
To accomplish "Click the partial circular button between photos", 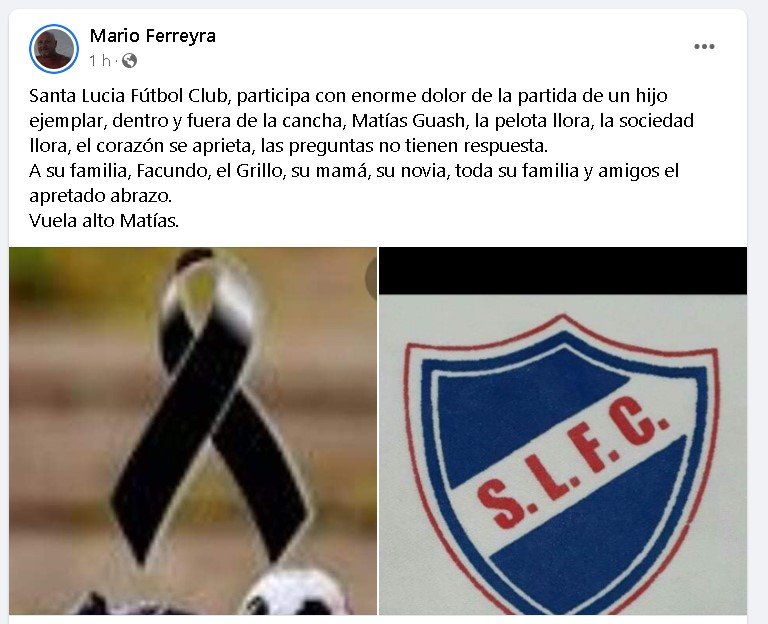I will (x=372, y=278).
